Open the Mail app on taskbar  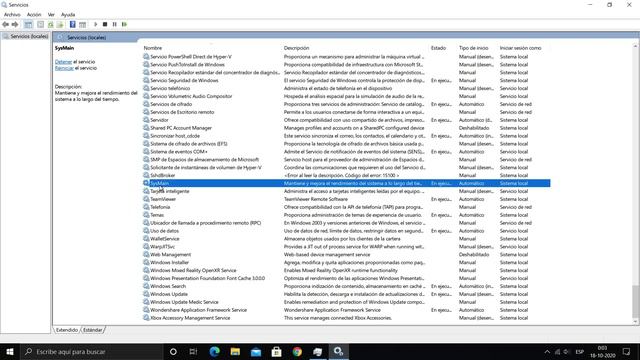pos(256,351)
